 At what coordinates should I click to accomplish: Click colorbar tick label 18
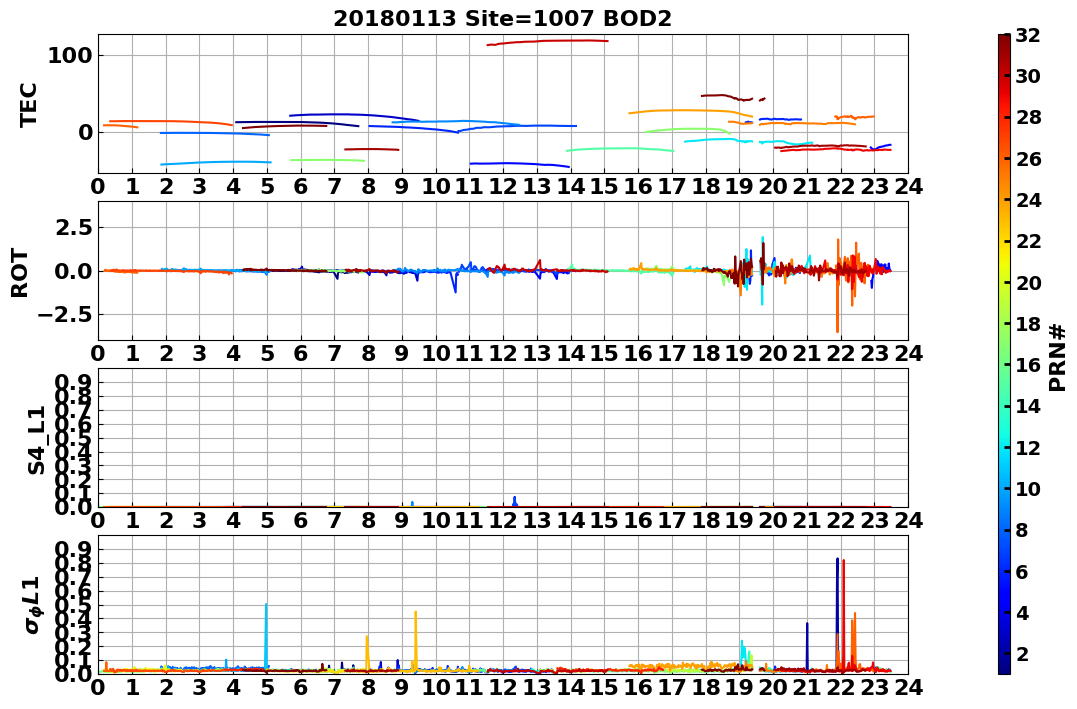(x=1028, y=324)
